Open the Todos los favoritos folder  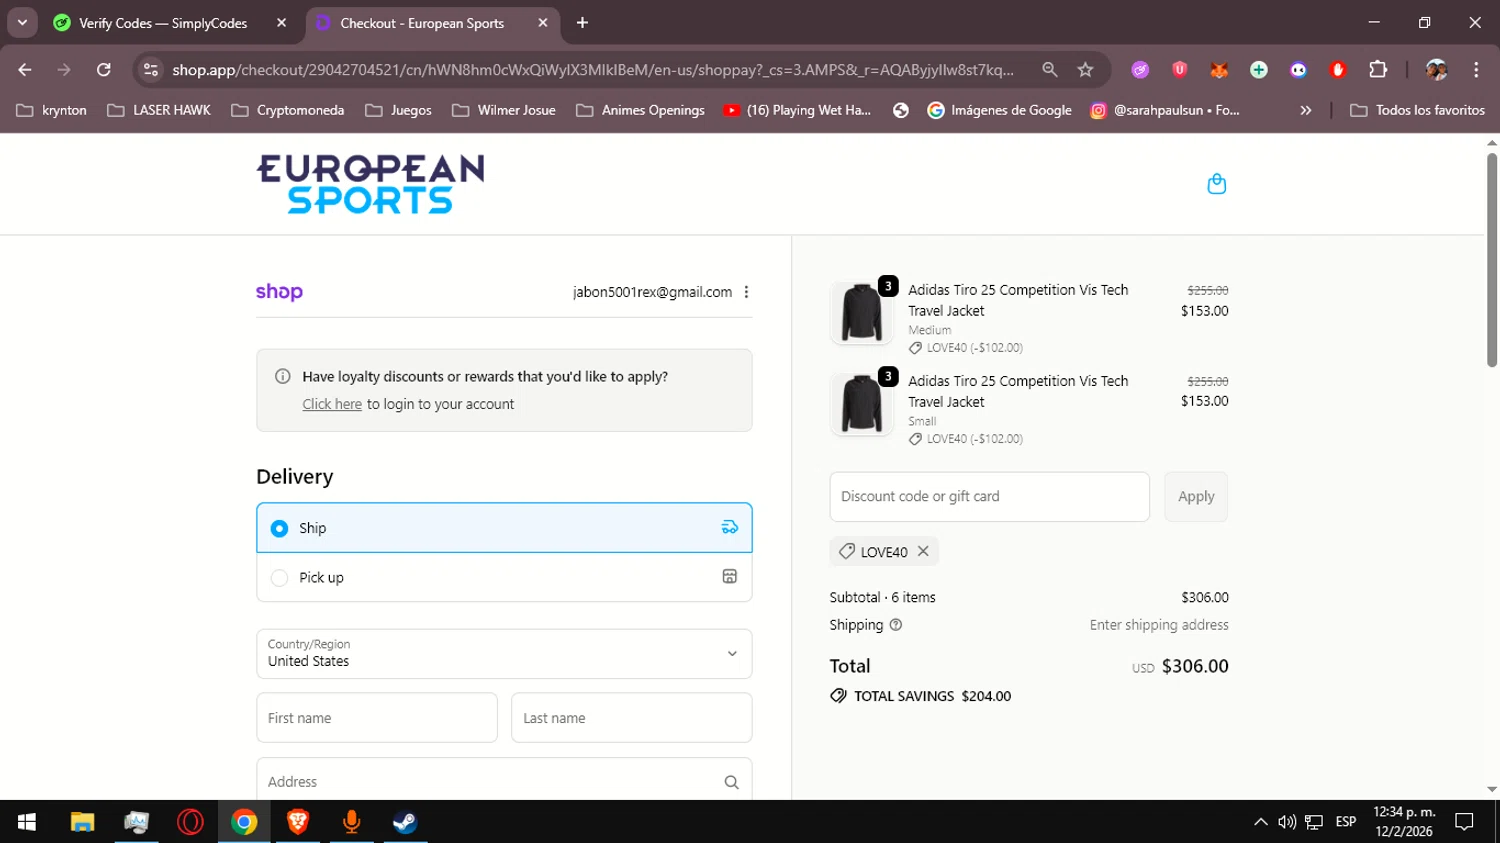click(1417, 110)
